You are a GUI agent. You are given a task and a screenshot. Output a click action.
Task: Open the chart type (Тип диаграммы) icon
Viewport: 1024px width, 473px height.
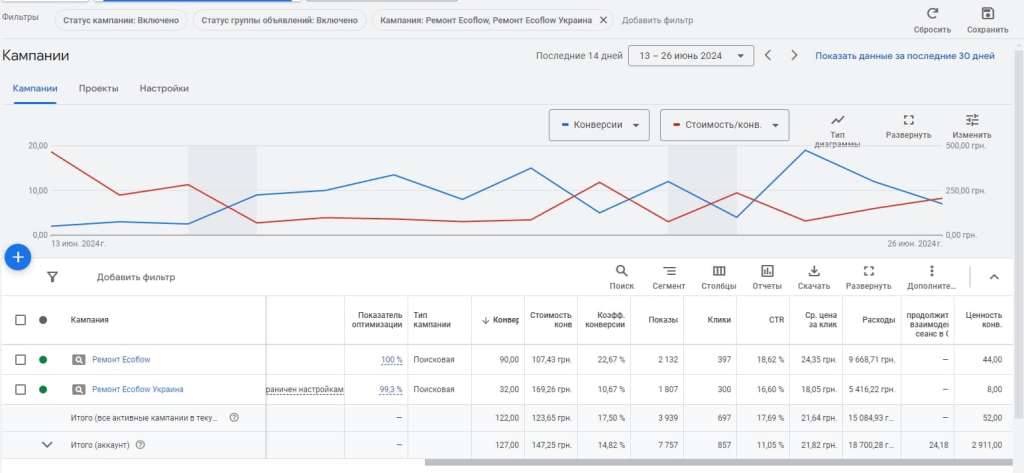click(837, 120)
